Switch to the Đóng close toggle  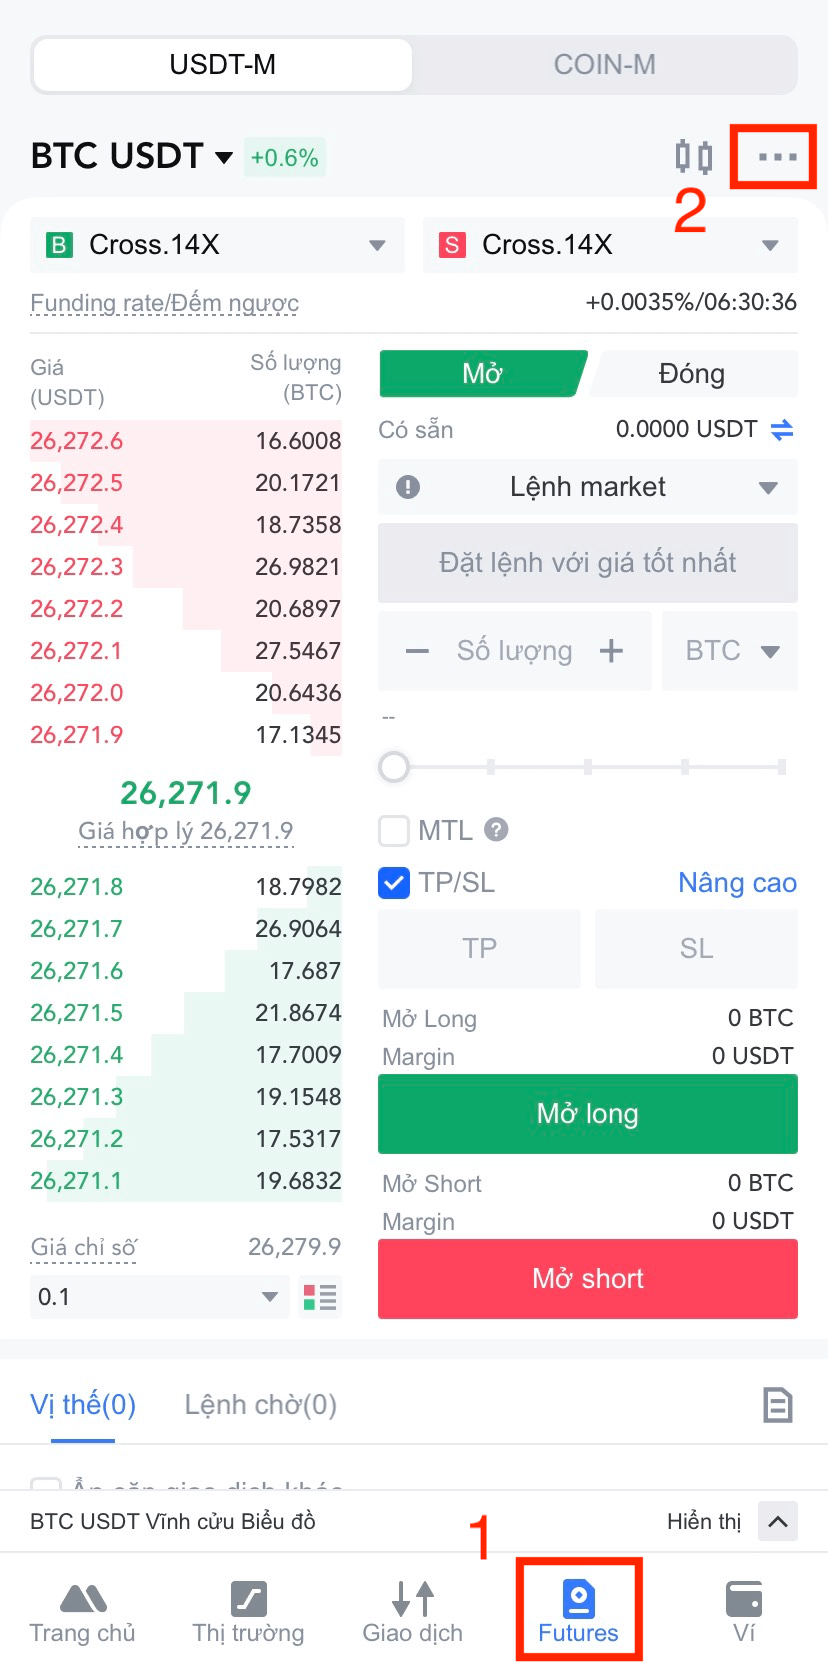pos(692,374)
